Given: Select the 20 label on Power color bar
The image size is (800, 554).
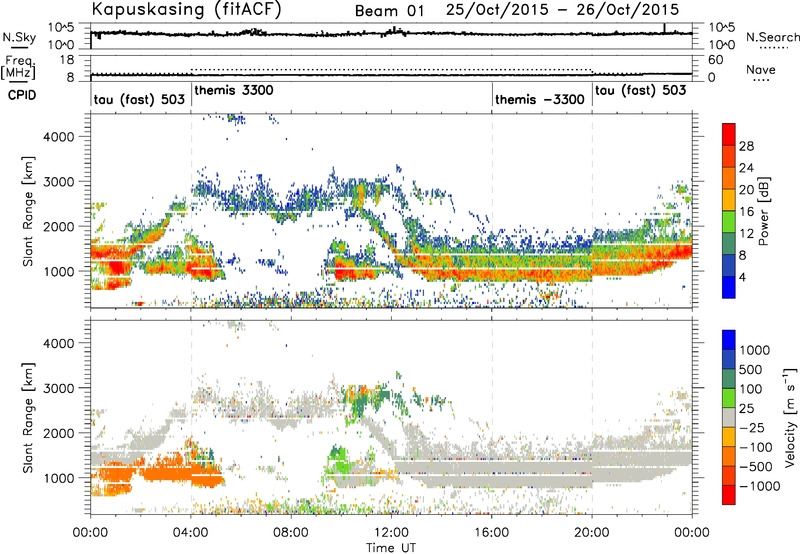Looking at the screenshot, I should point(746,190).
